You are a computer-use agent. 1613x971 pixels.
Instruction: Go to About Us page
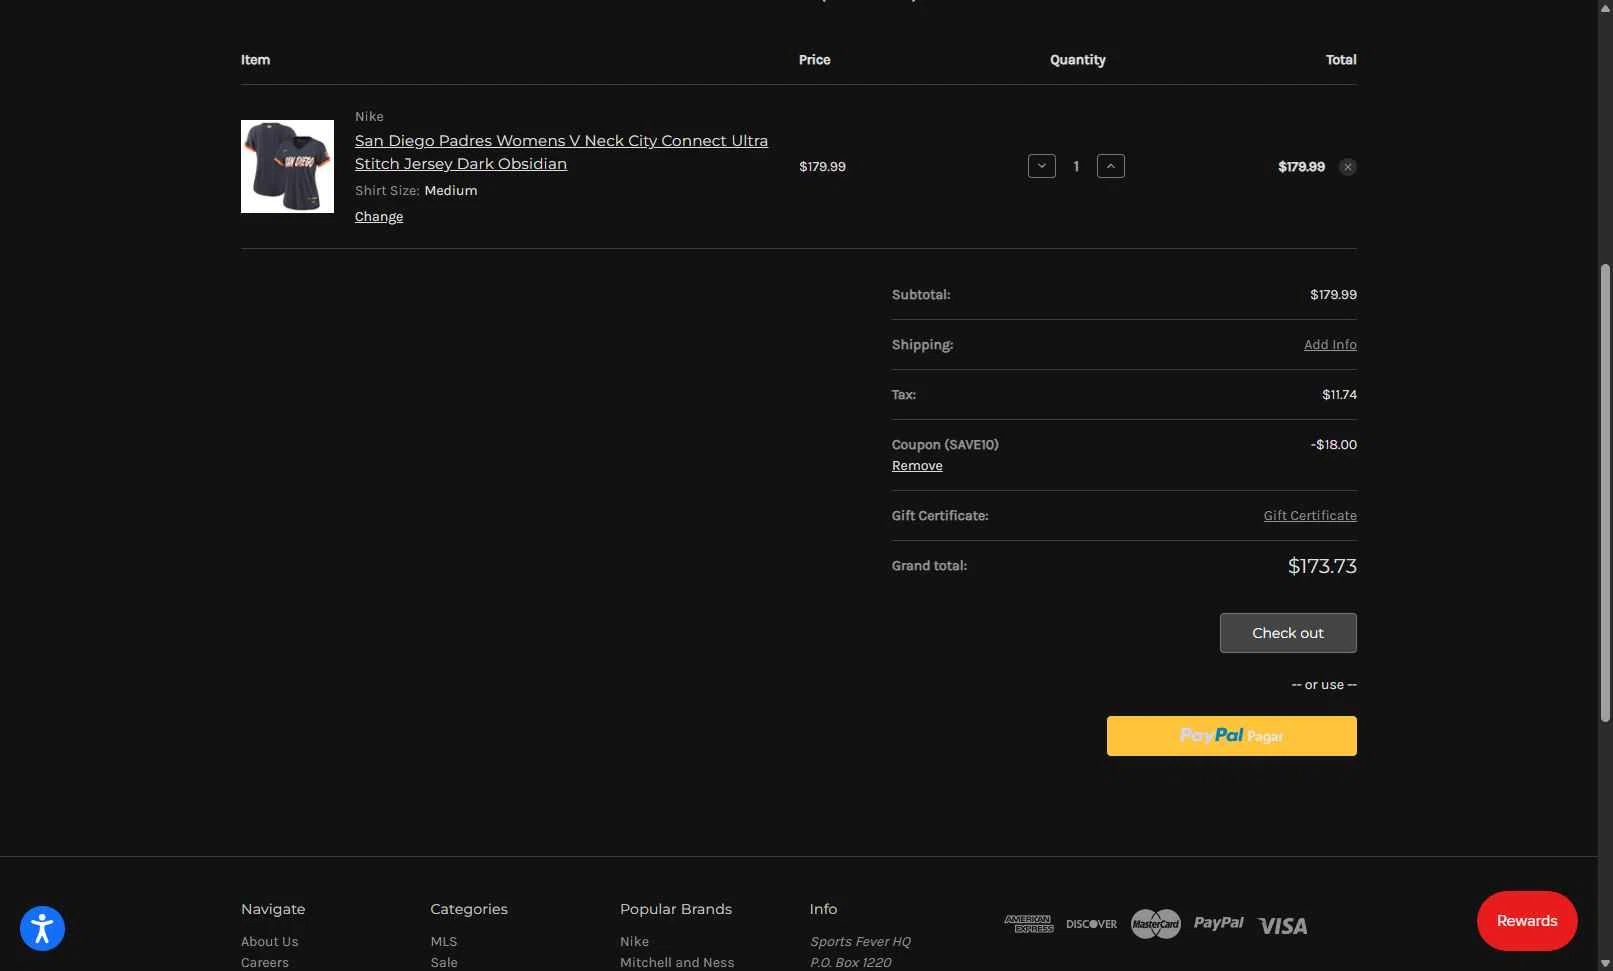(x=270, y=942)
